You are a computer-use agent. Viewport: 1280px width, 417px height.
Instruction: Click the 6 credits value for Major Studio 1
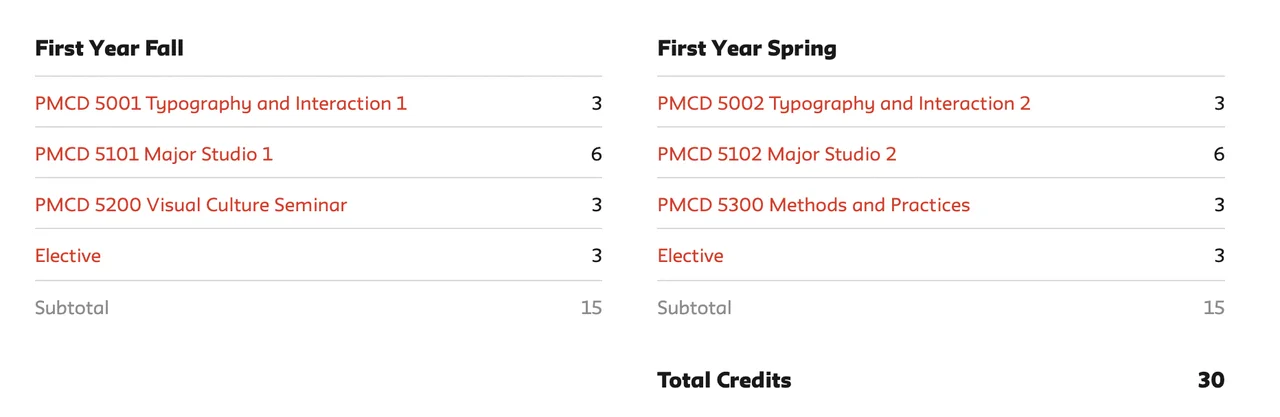(x=596, y=154)
